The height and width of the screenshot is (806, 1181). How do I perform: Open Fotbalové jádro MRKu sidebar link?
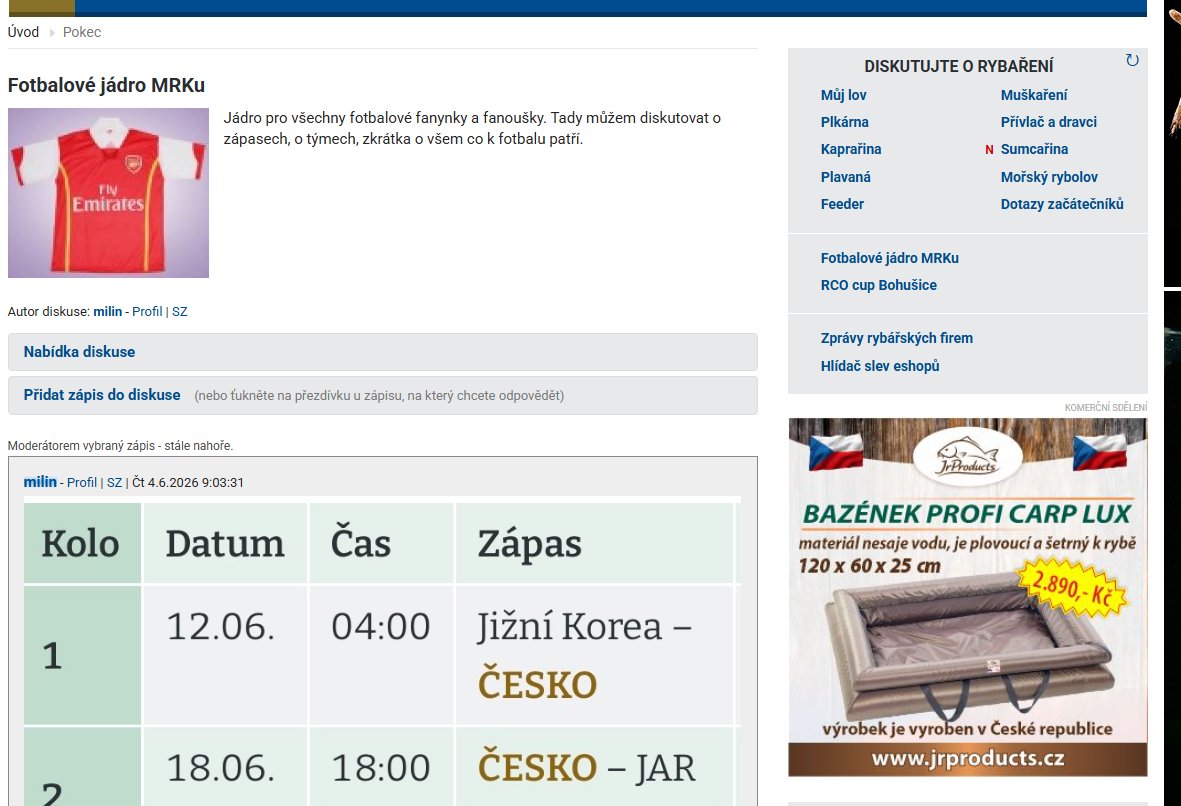point(890,258)
